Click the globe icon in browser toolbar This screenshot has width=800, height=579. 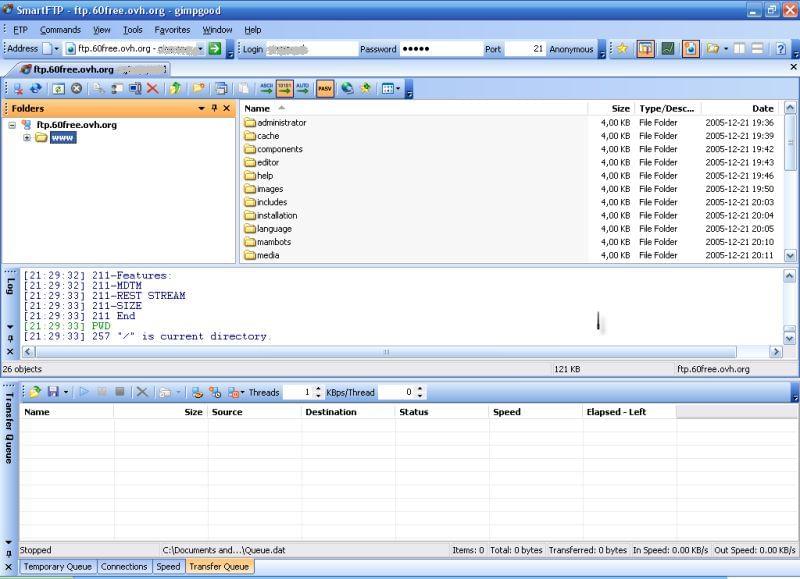click(x=347, y=89)
